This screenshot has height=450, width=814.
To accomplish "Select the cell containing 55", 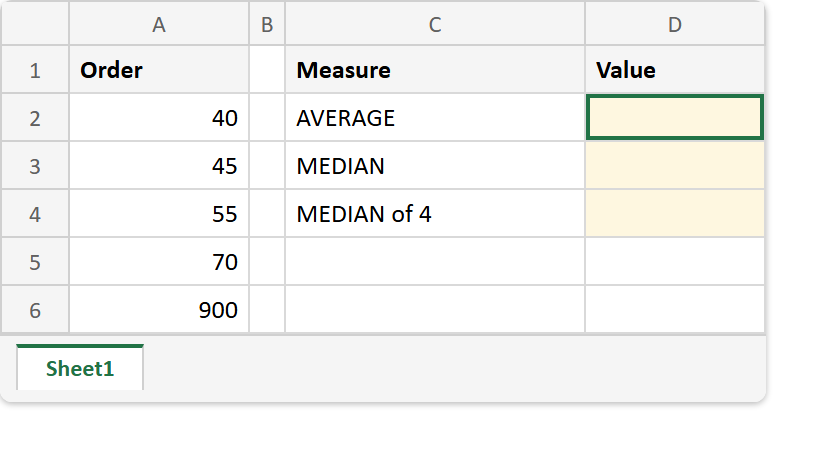I will click(x=159, y=214).
